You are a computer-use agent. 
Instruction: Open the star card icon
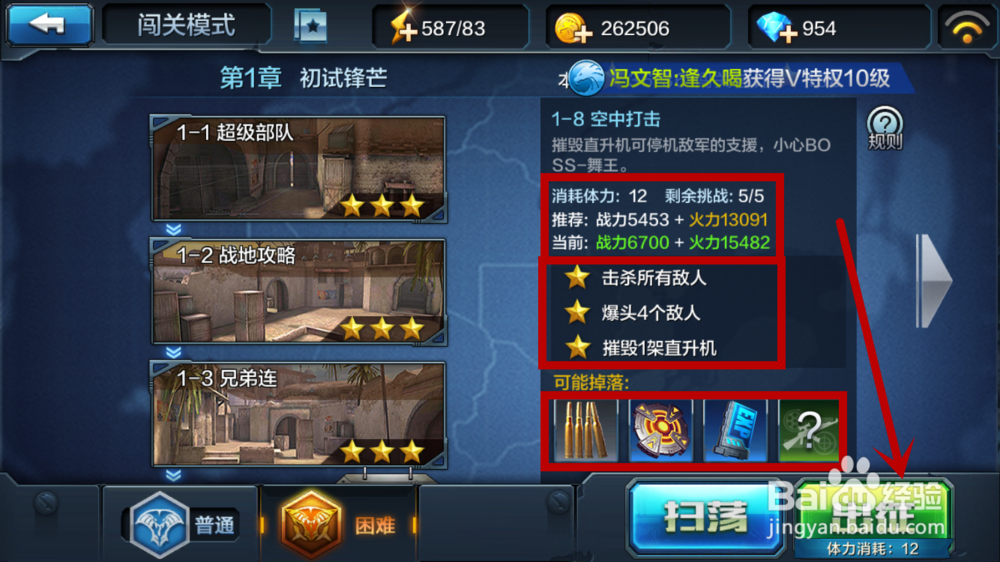(x=311, y=26)
